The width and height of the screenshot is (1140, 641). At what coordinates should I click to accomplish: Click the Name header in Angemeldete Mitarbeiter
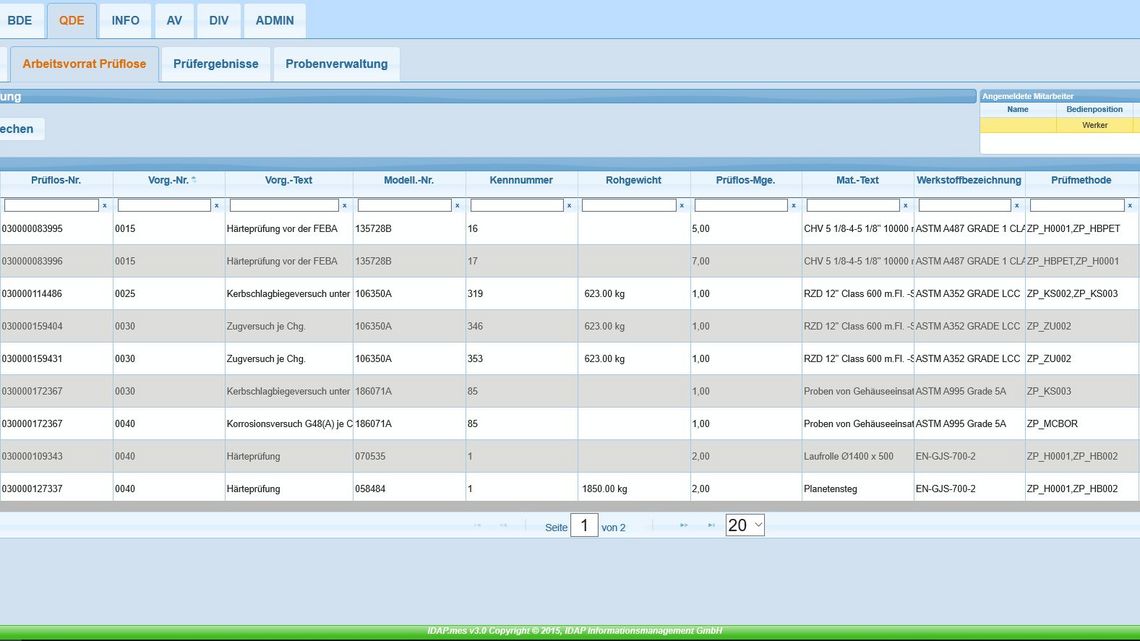click(x=1018, y=110)
